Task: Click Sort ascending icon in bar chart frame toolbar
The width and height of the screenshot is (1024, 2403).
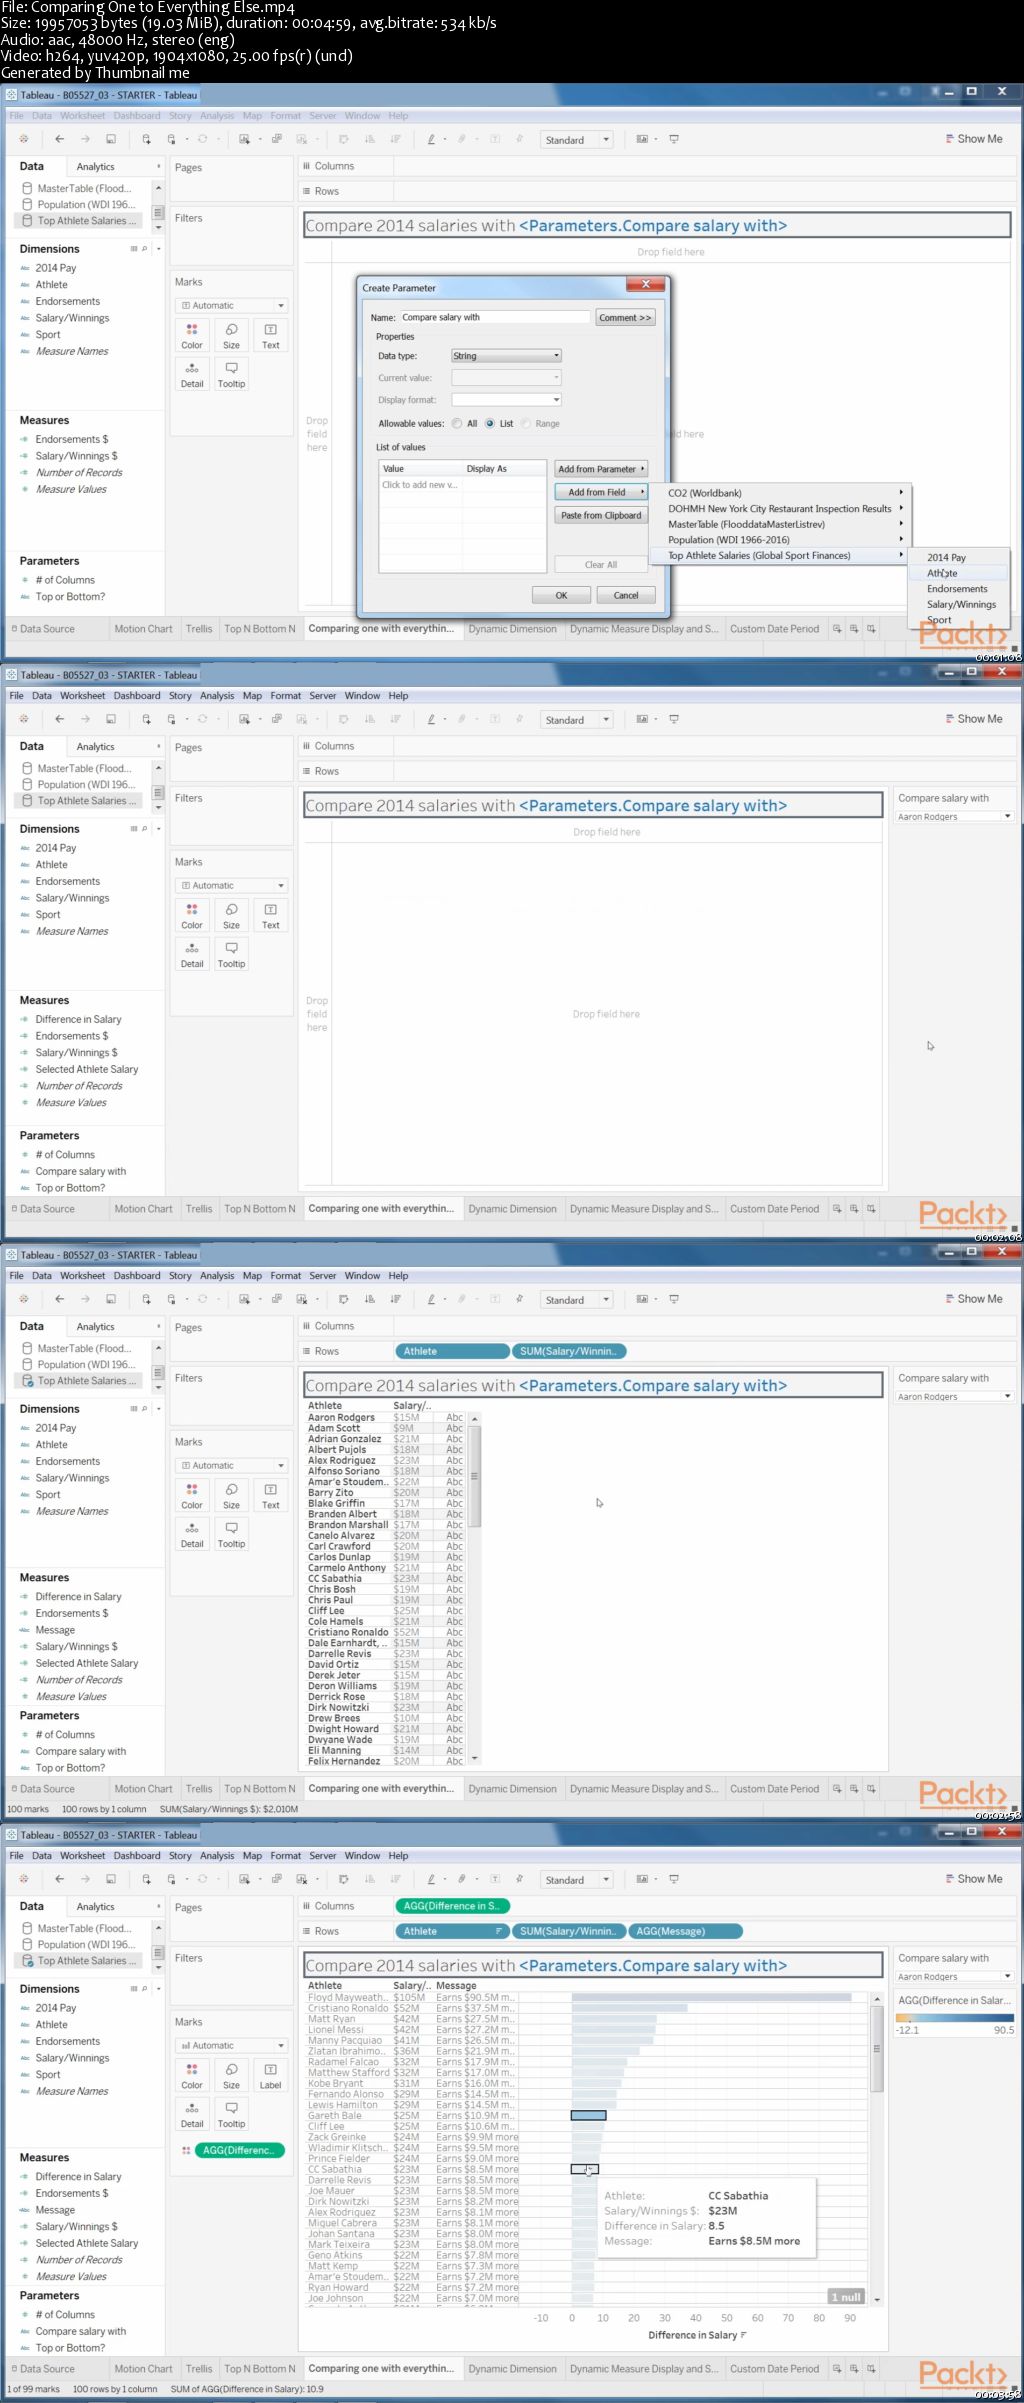Action: point(369,1879)
